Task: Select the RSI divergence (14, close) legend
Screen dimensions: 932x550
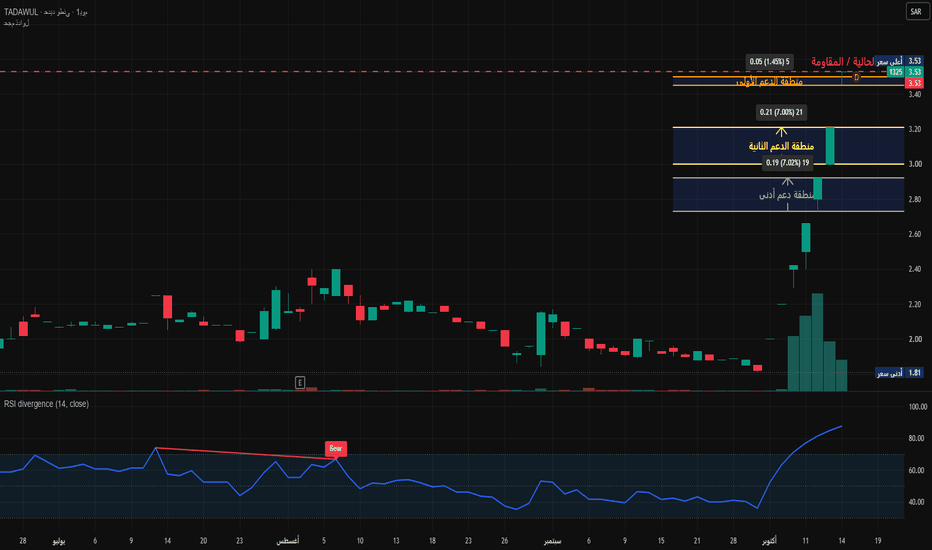Action: point(46,404)
